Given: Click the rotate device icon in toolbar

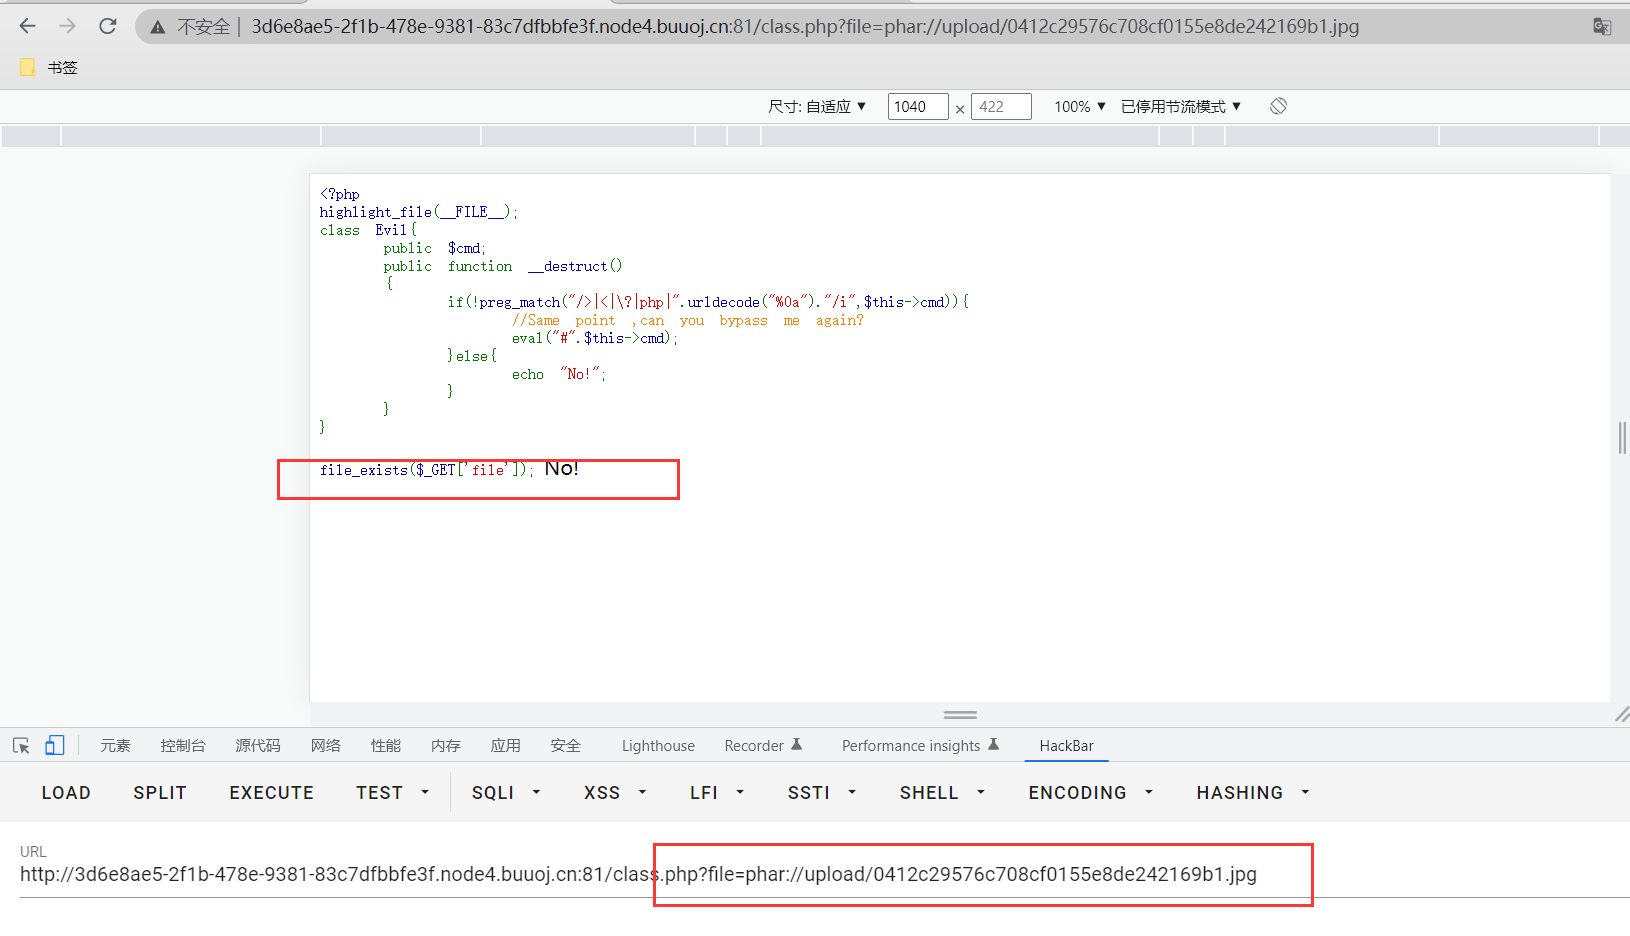Looking at the screenshot, I should (x=1278, y=106).
